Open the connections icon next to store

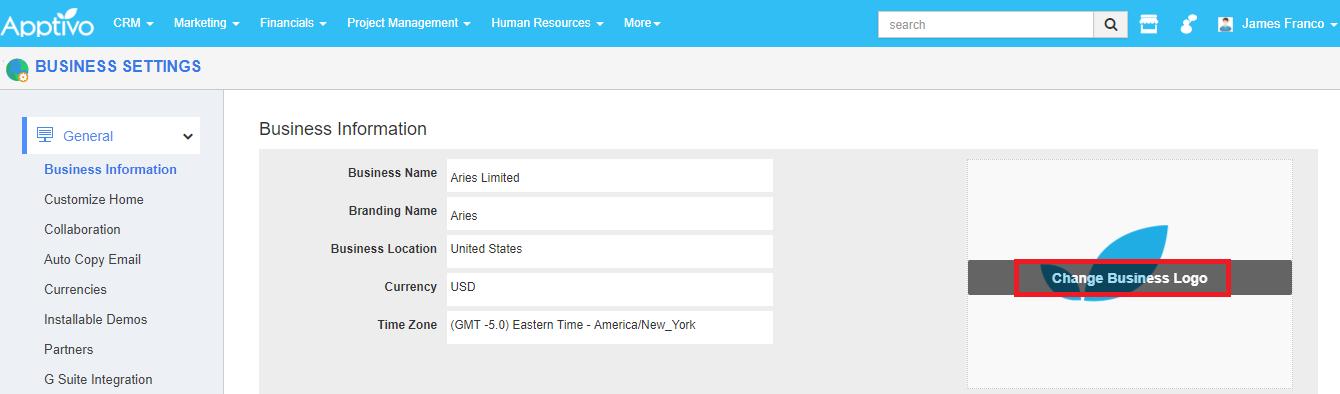coord(1188,24)
